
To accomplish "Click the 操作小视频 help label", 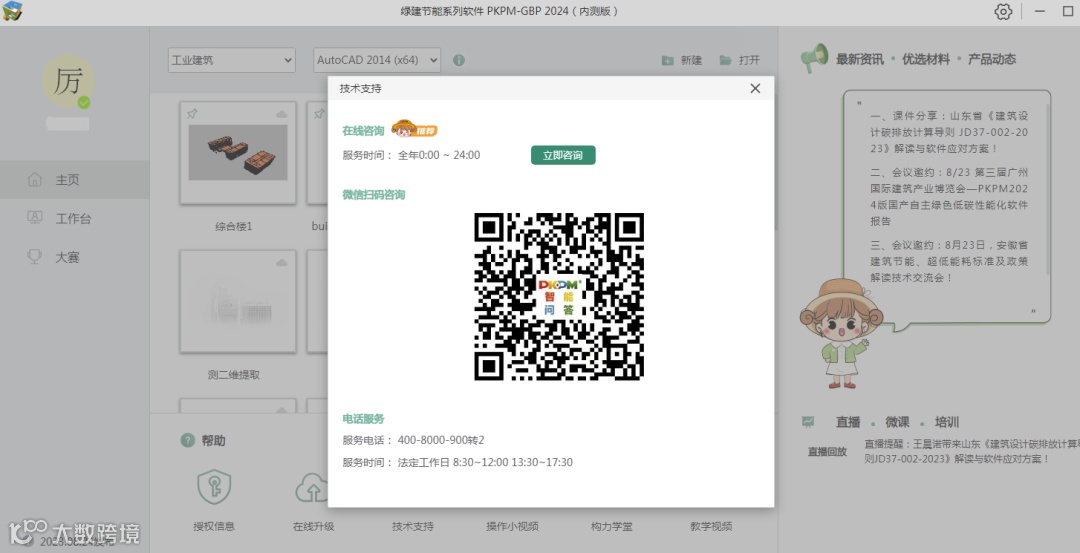I will [x=512, y=526].
